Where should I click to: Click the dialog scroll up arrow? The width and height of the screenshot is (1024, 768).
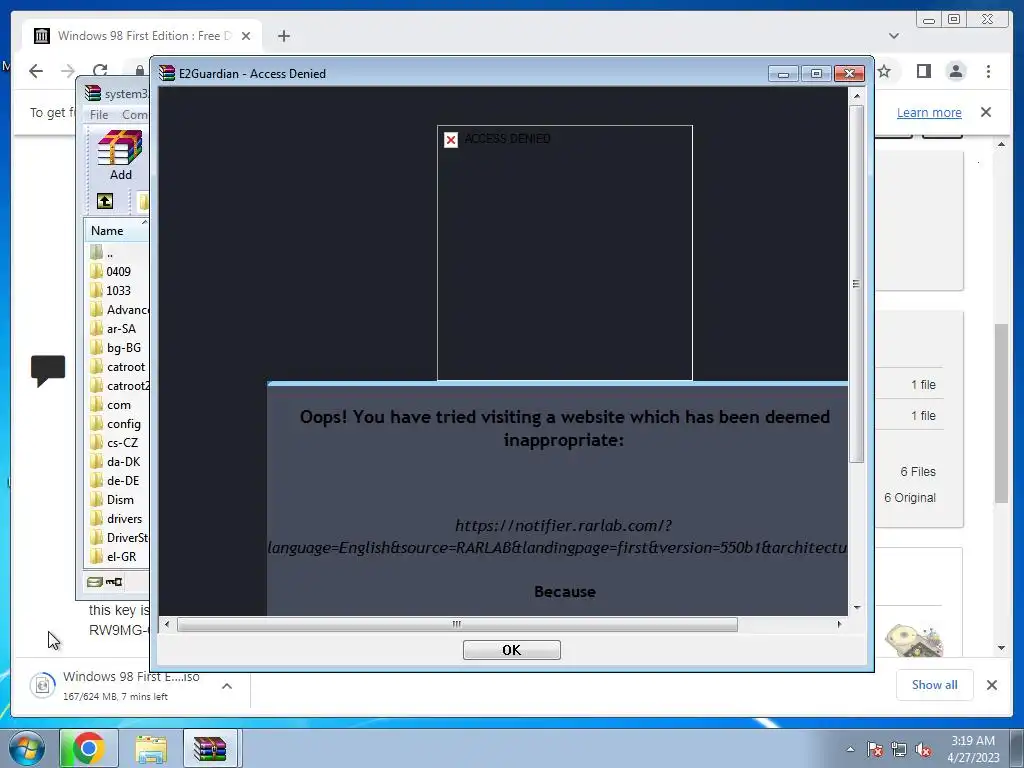pyautogui.click(x=856, y=96)
